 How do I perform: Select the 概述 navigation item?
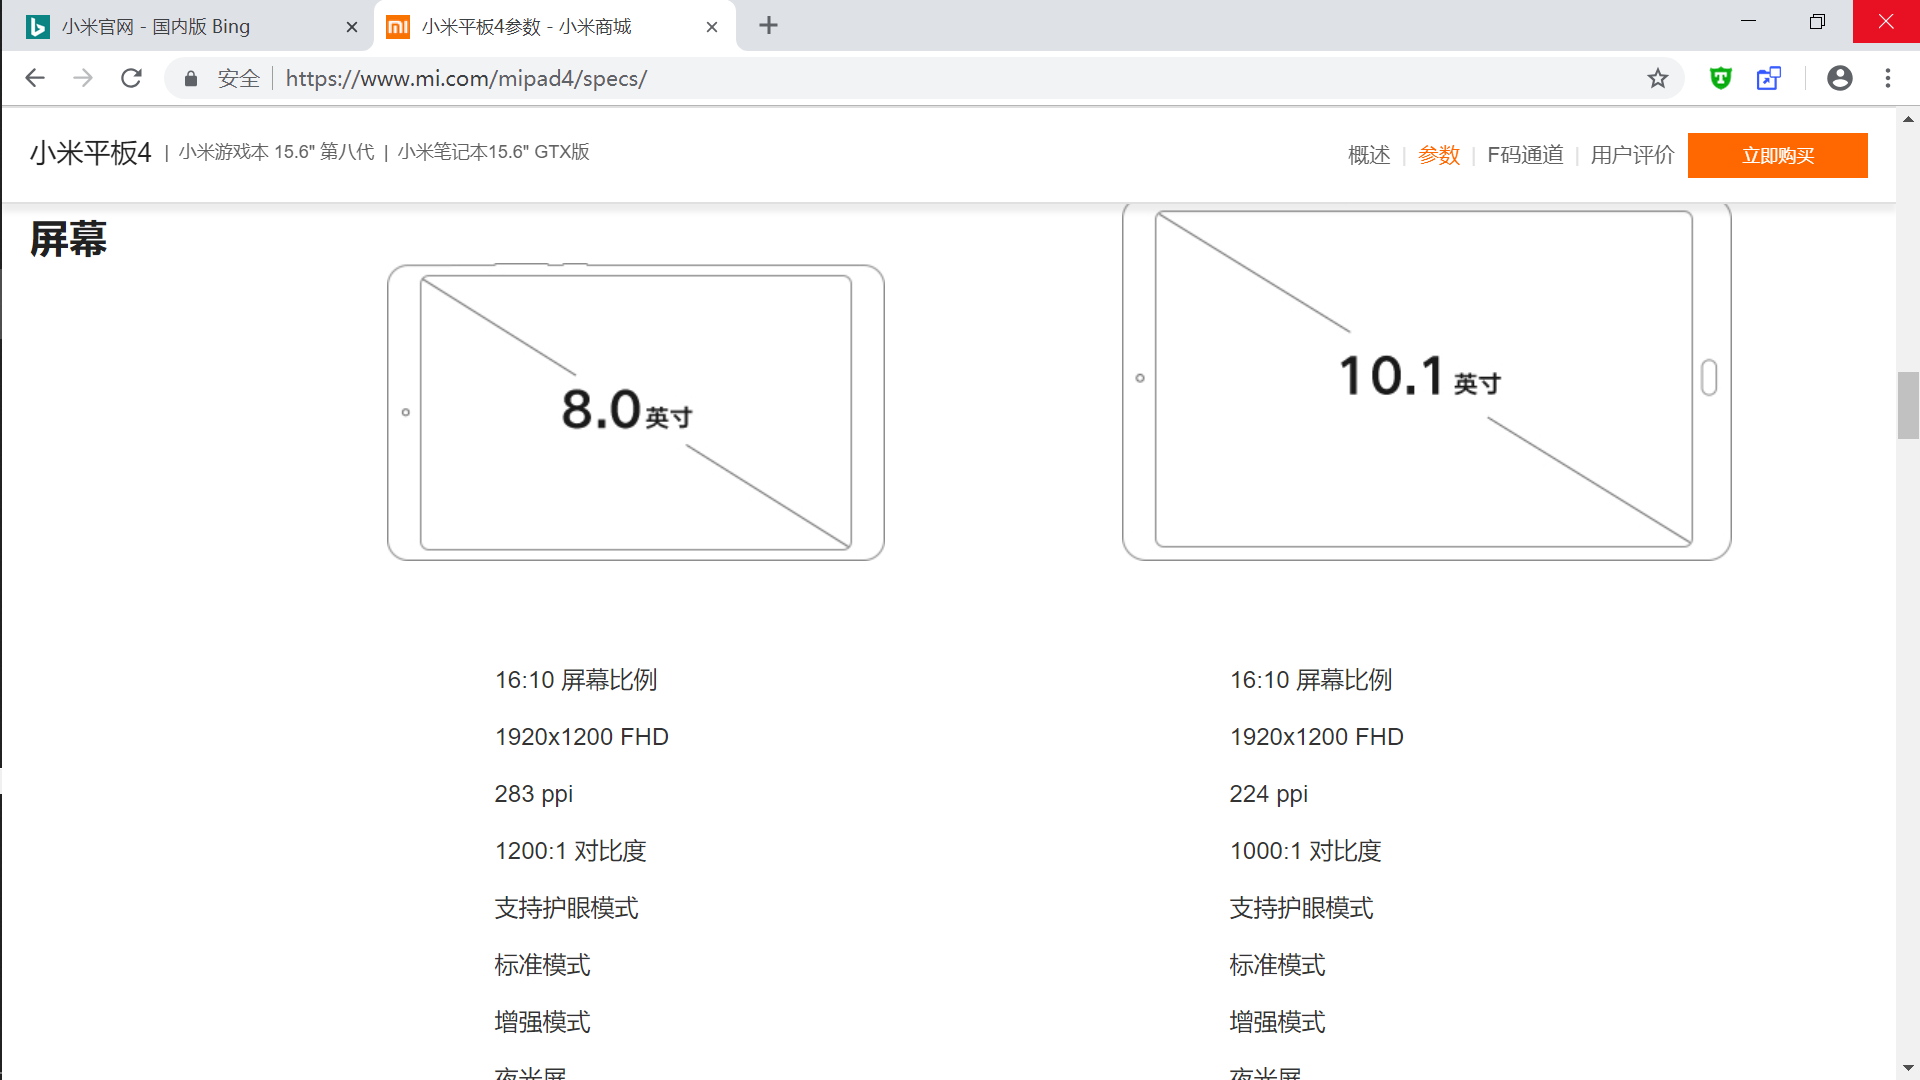point(1368,155)
